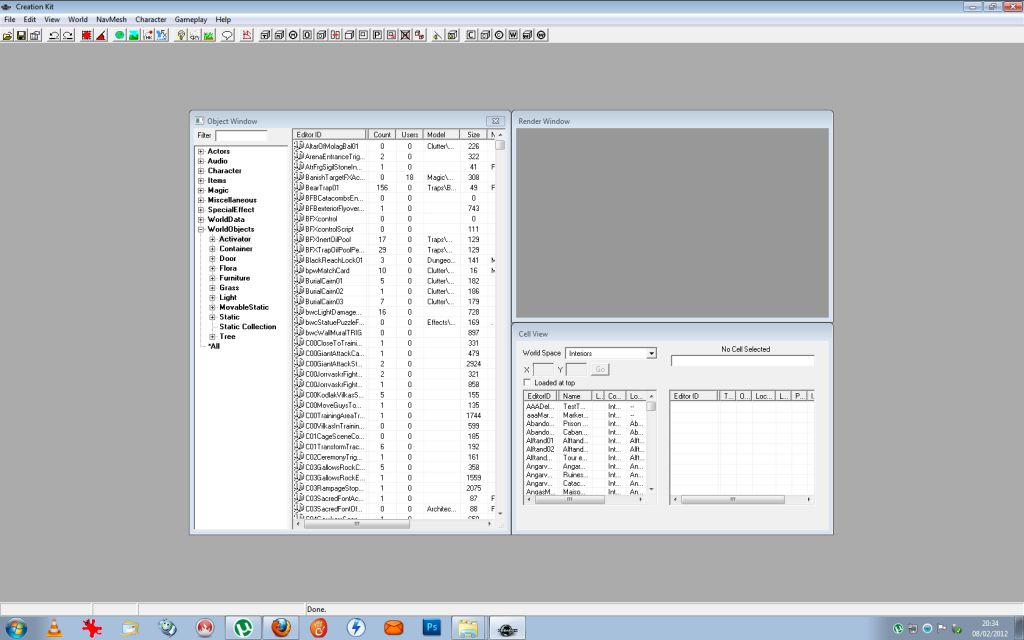Click the speech bubble dialogue icon
The height and width of the screenshot is (640, 1024).
pyautogui.click(x=227, y=35)
